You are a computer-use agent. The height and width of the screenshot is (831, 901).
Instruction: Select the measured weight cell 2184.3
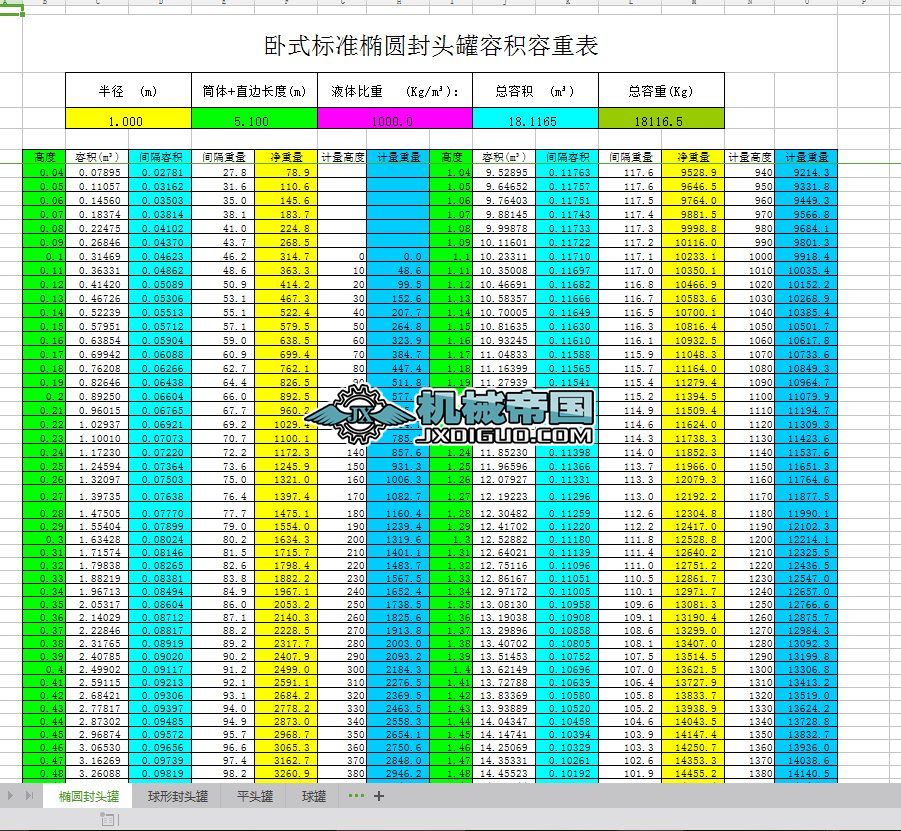[x=398, y=669]
